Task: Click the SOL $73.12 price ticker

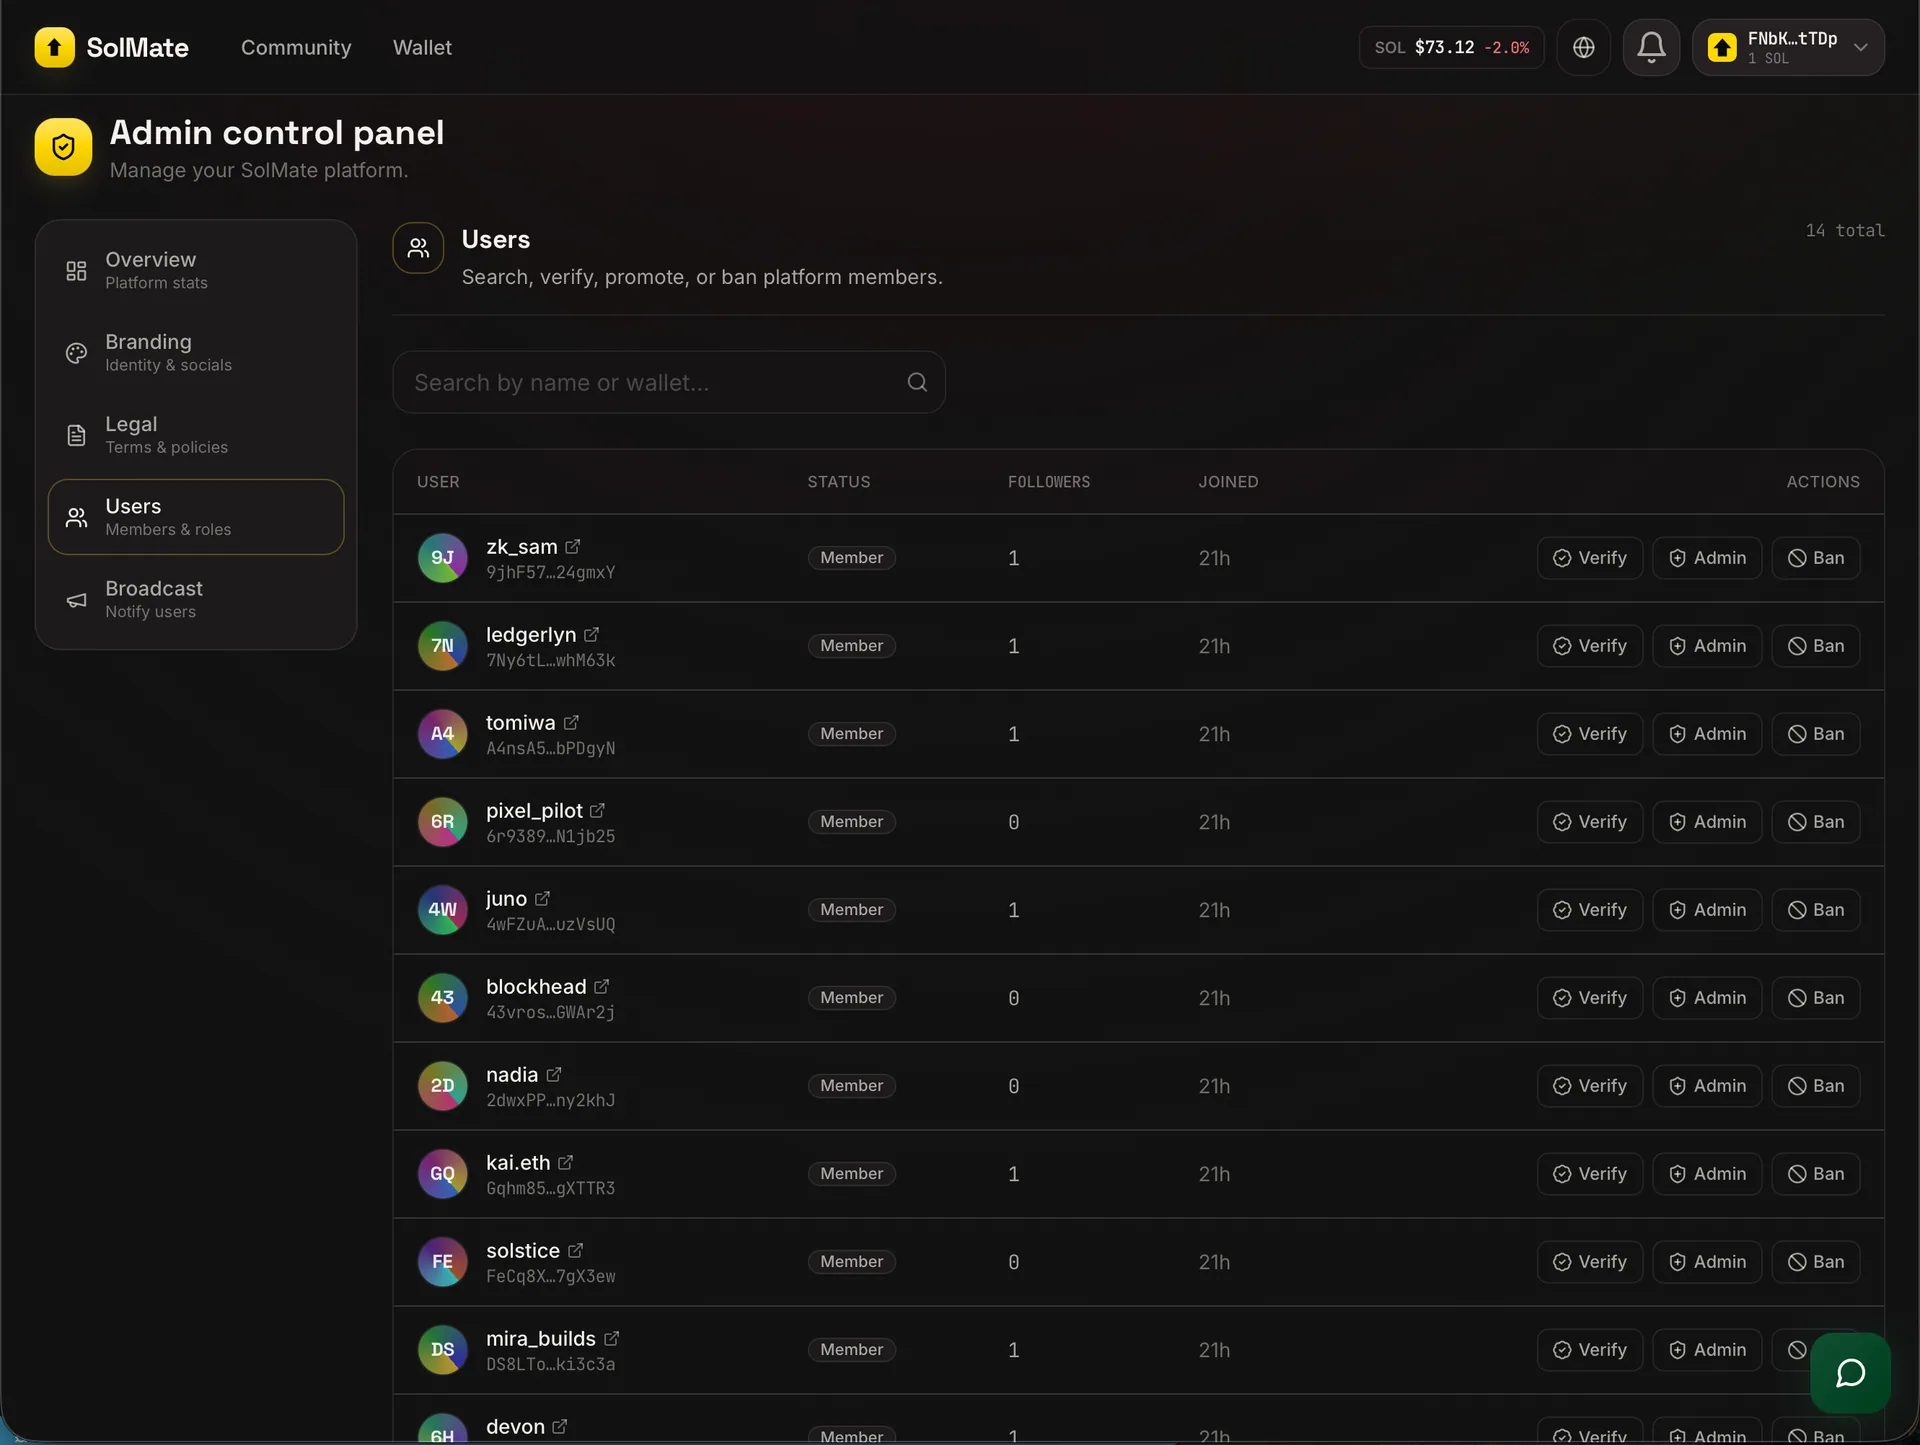Action: click(1451, 47)
